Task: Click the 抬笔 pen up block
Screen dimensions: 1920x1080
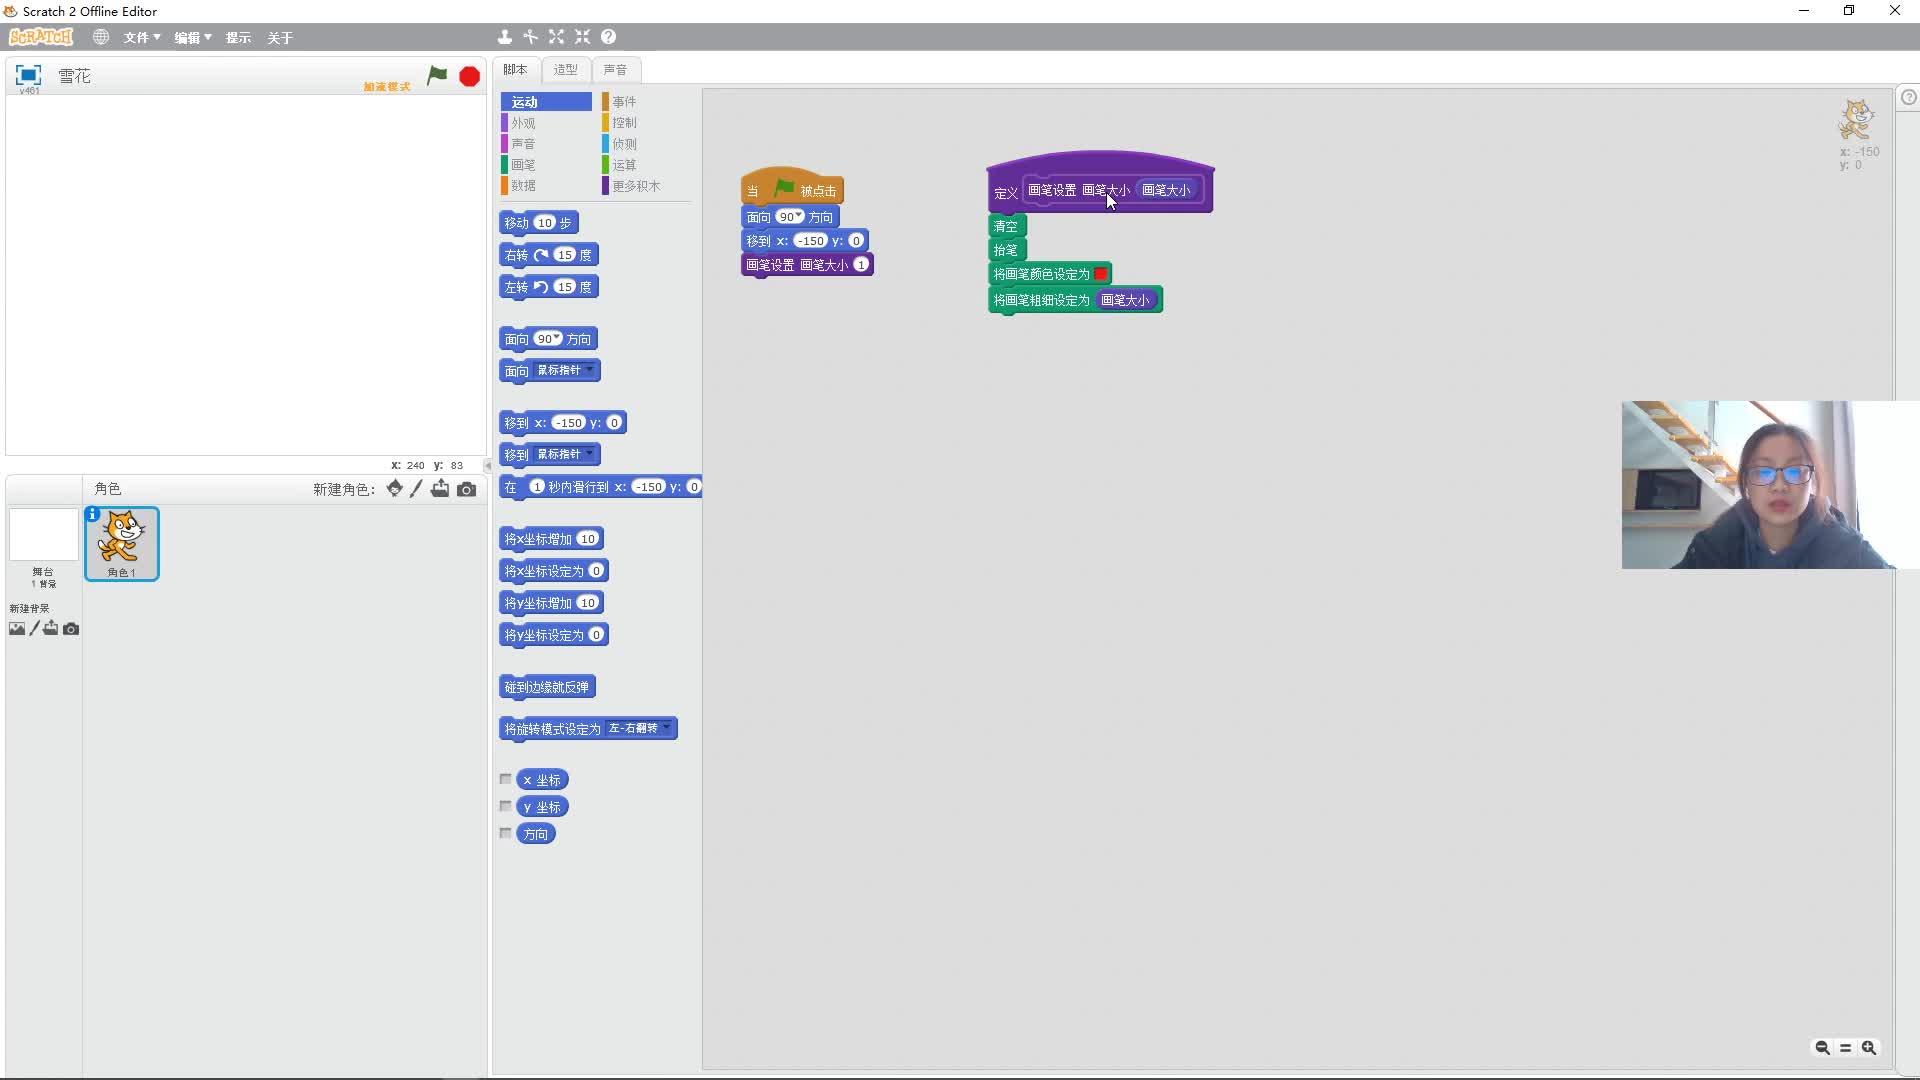Action: pyautogui.click(x=1005, y=249)
